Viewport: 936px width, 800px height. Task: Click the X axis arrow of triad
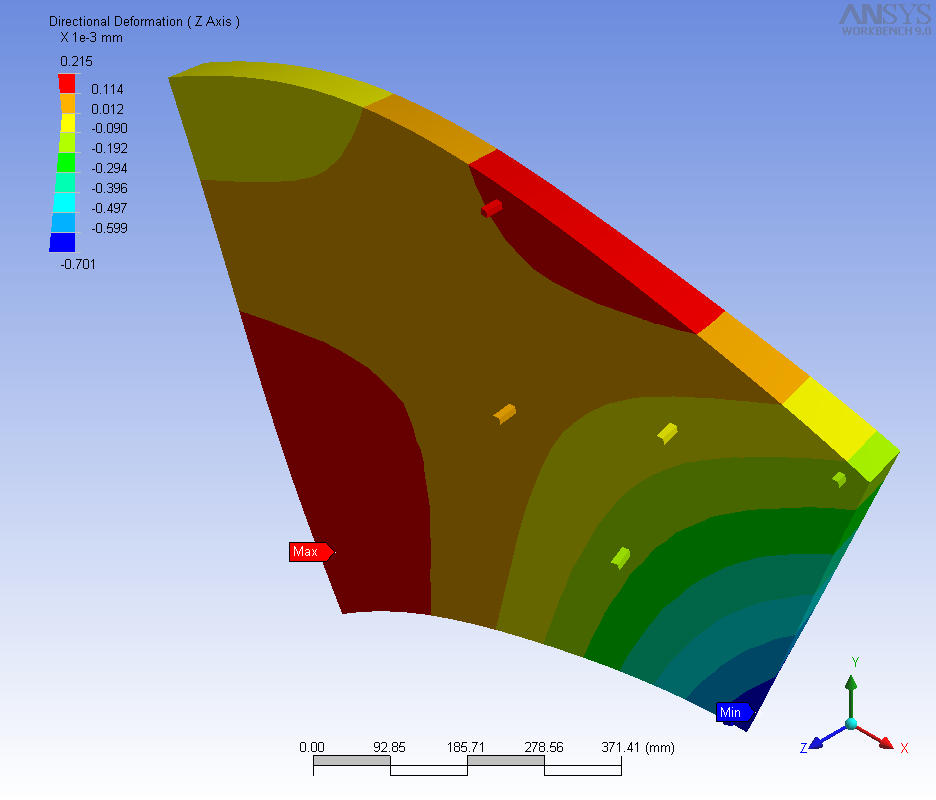876,737
